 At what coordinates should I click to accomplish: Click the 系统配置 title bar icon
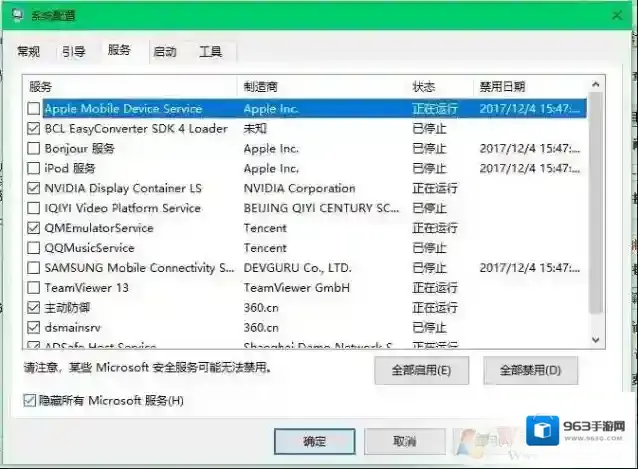[x=17, y=15]
